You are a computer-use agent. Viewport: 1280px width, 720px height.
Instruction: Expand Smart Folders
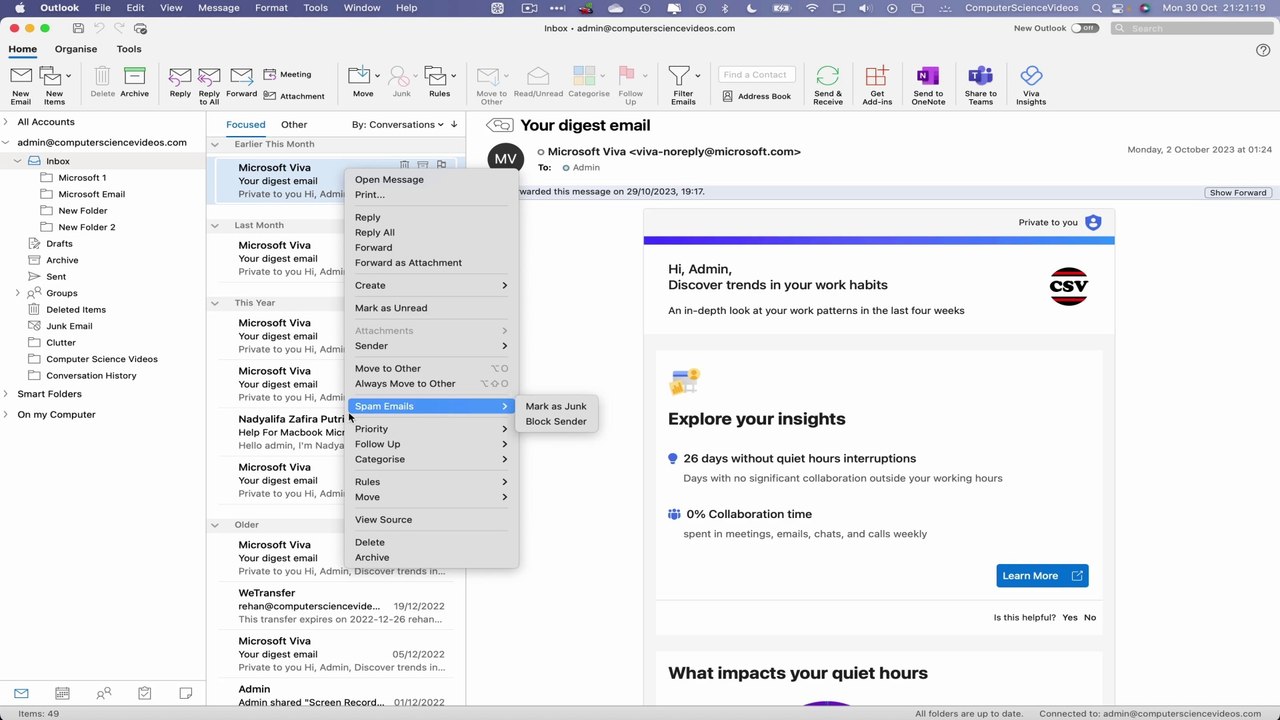pos(6,394)
